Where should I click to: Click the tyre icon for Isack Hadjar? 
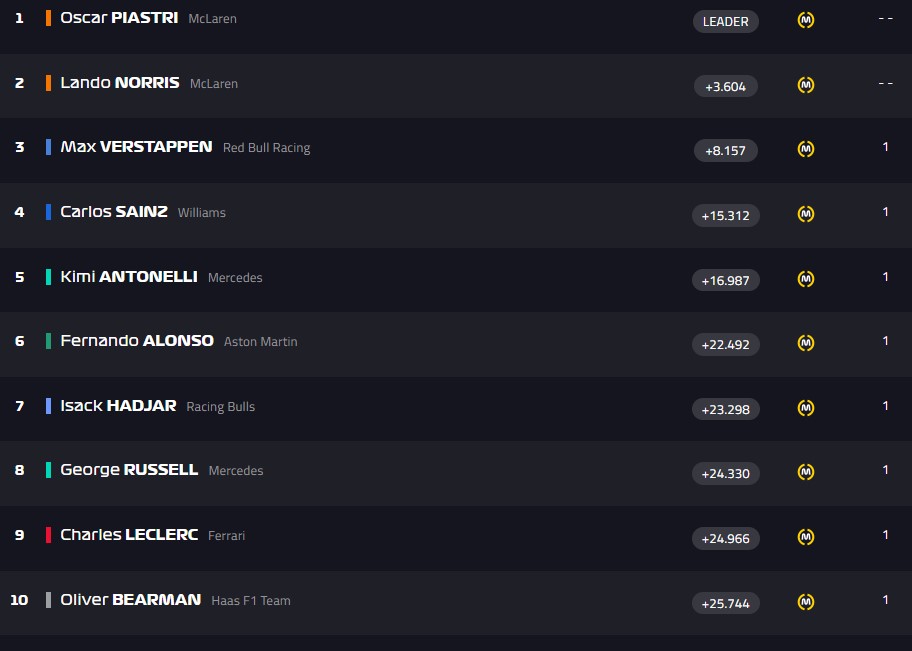tap(806, 408)
